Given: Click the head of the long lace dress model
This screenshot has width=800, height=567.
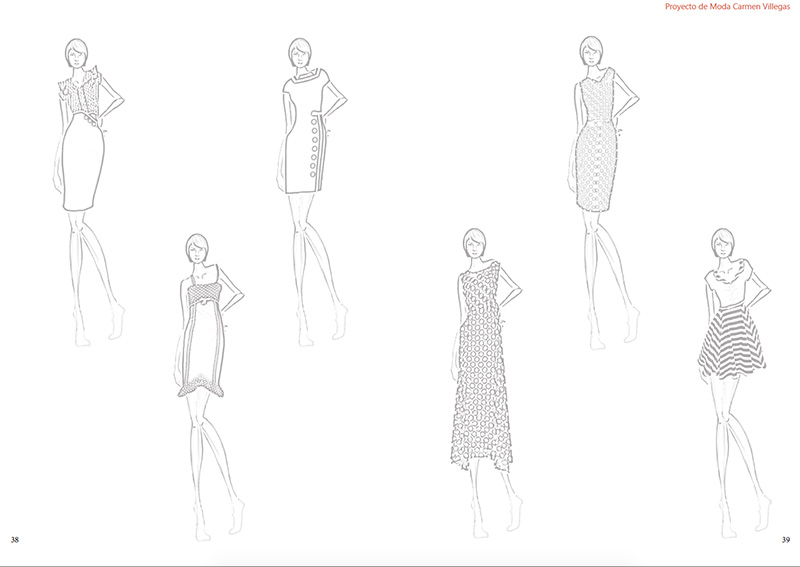Looking at the screenshot, I should coord(474,242).
